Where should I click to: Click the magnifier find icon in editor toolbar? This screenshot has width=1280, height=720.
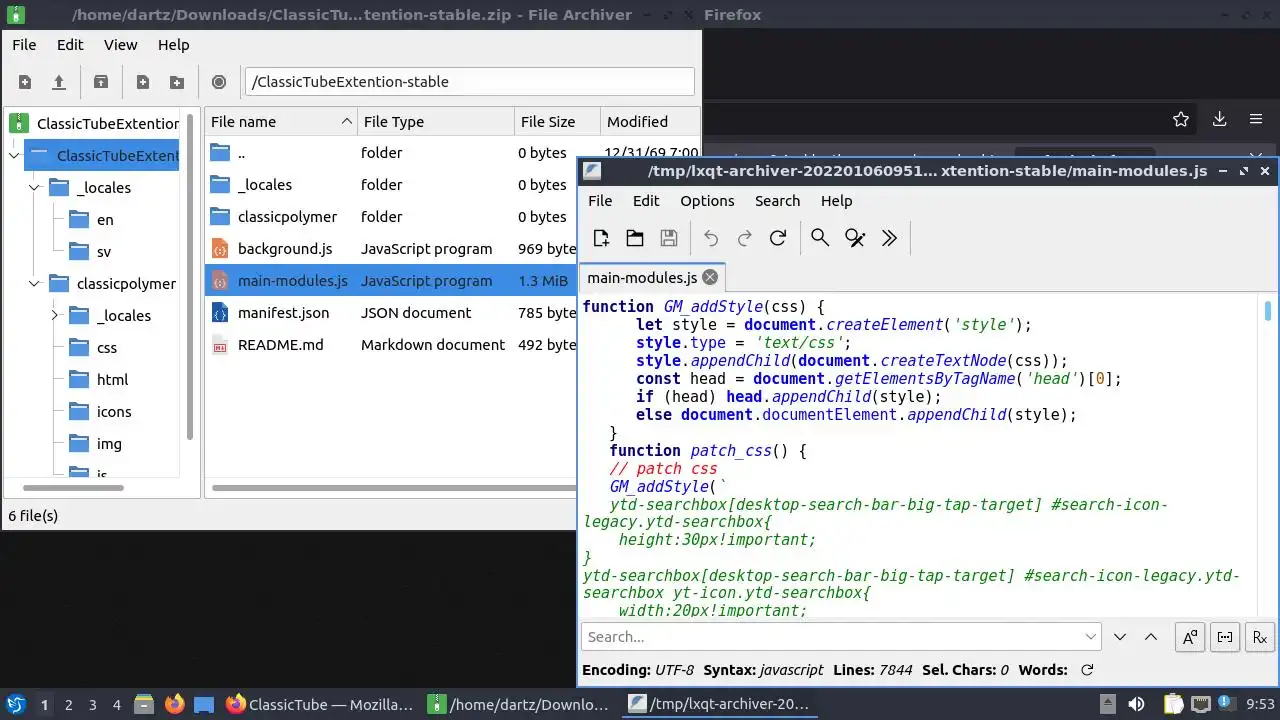820,238
